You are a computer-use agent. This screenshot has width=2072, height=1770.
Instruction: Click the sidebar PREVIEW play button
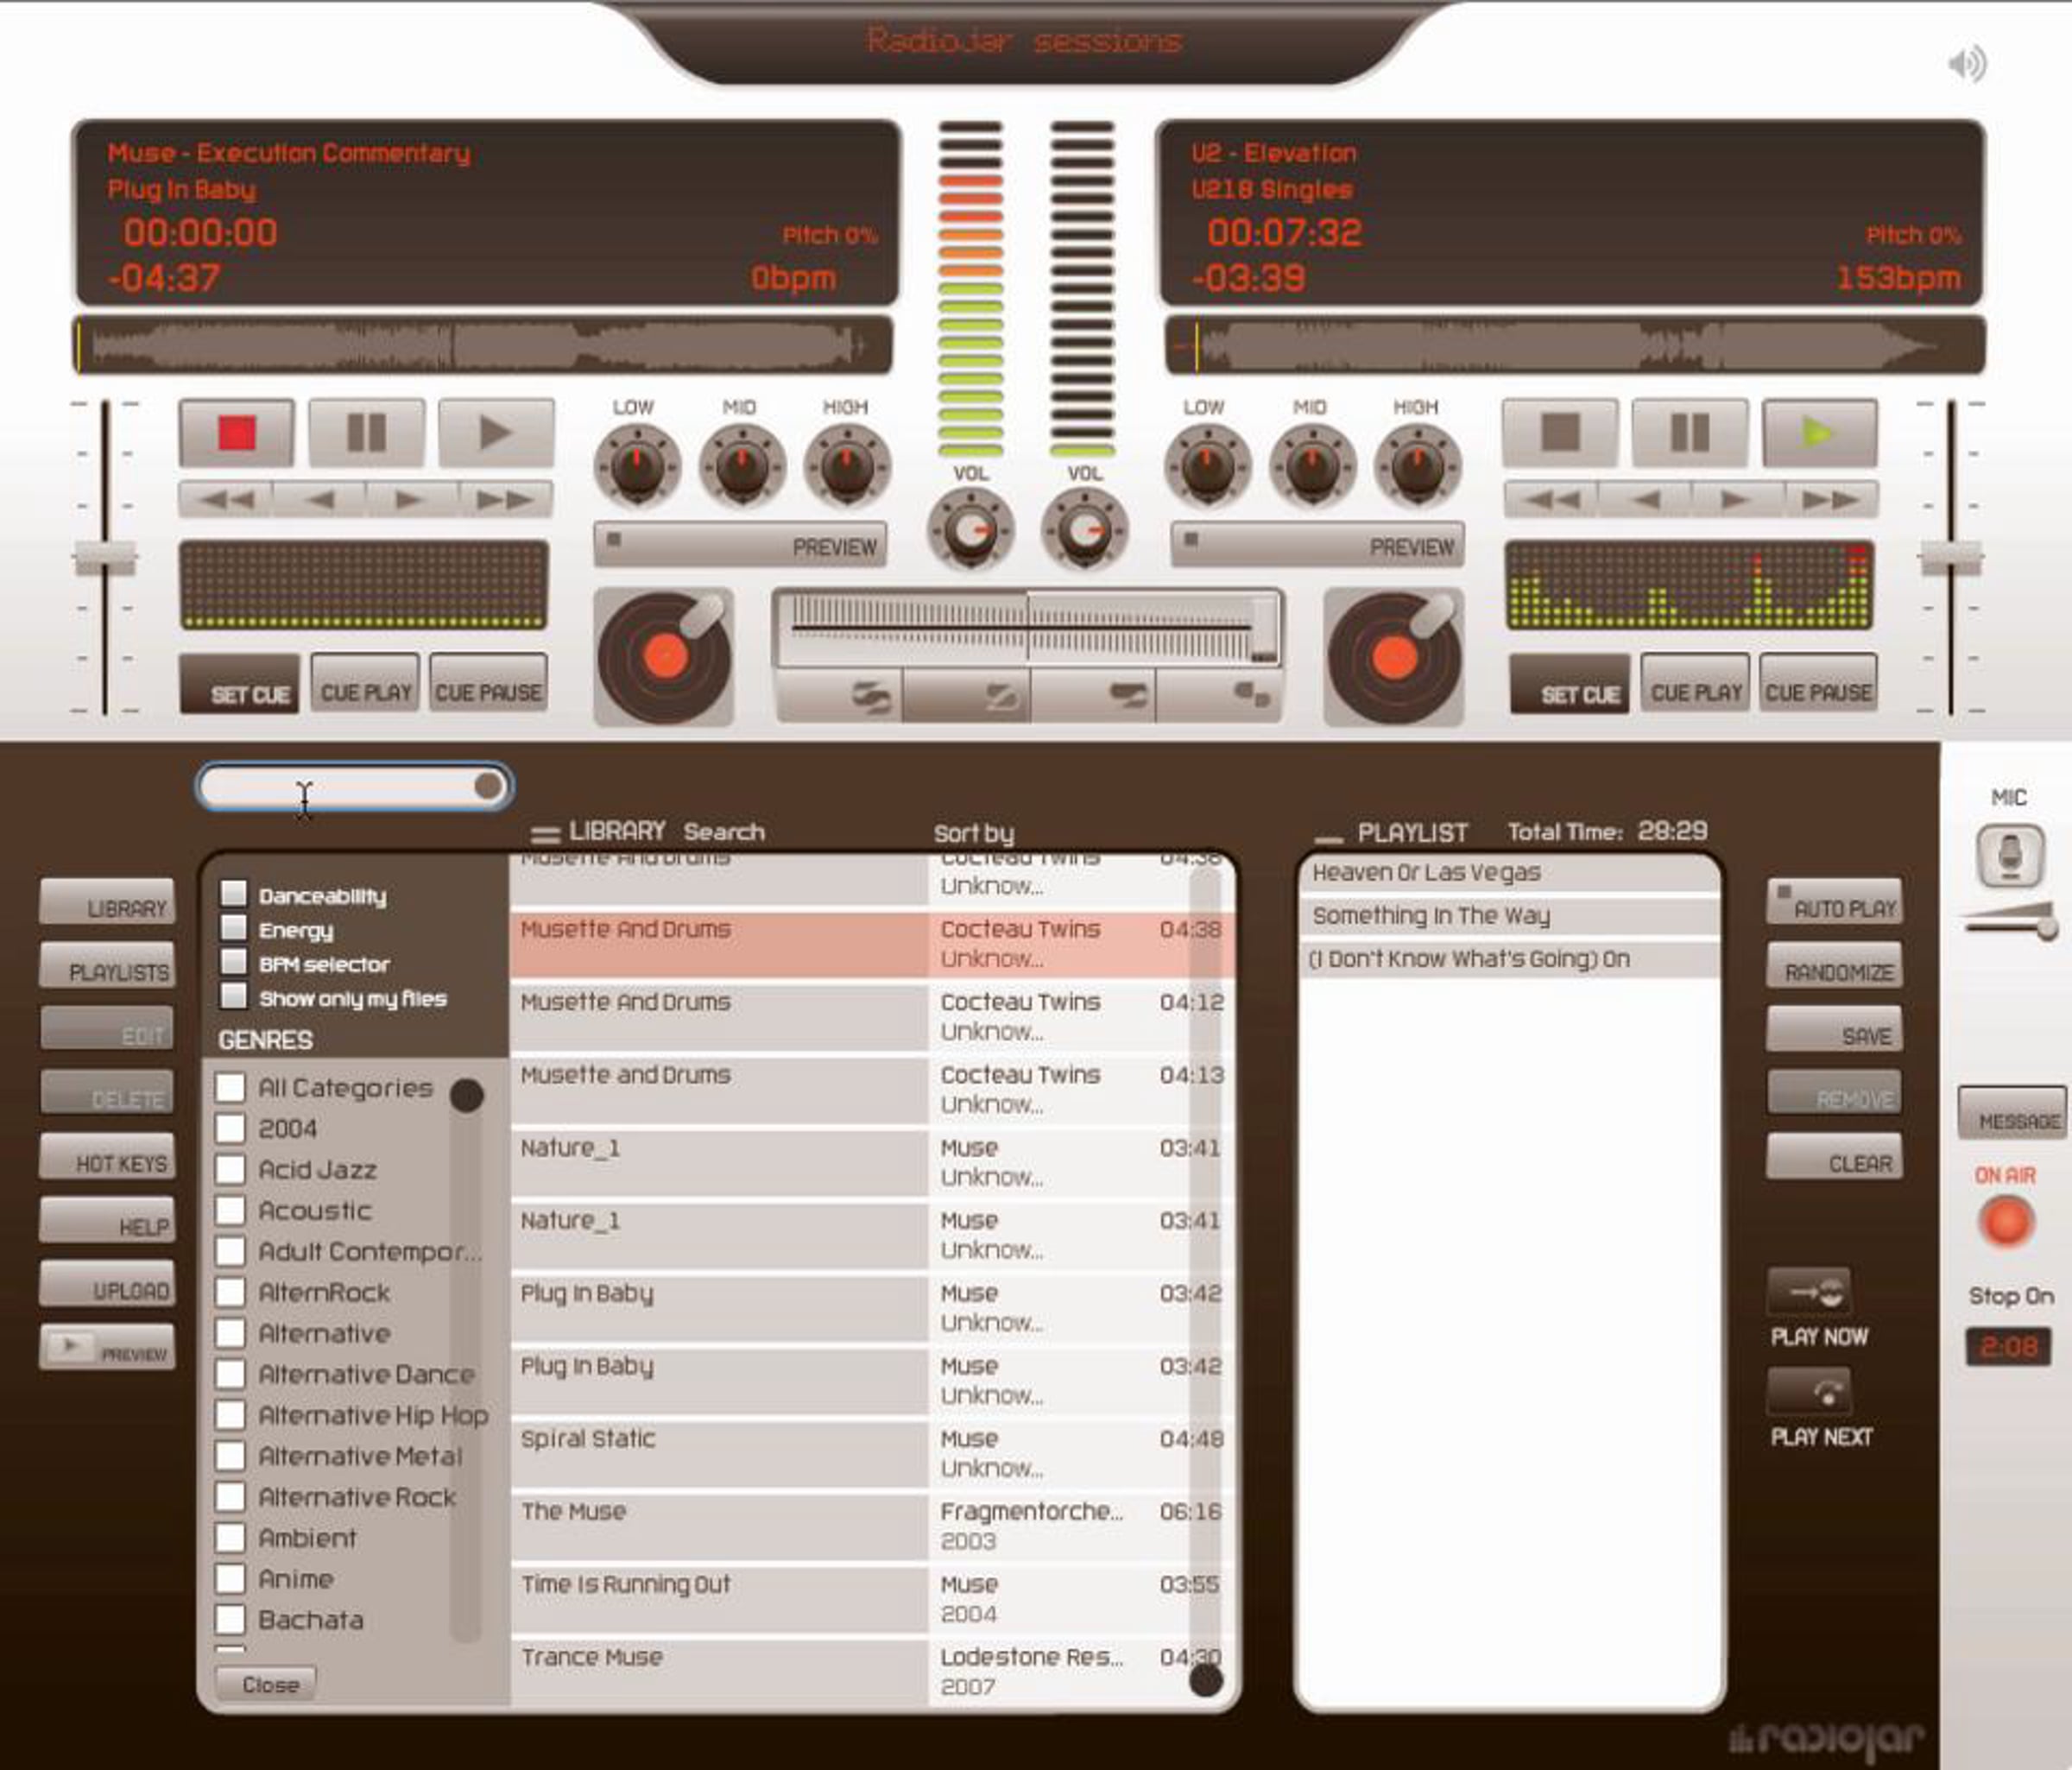click(108, 1348)
